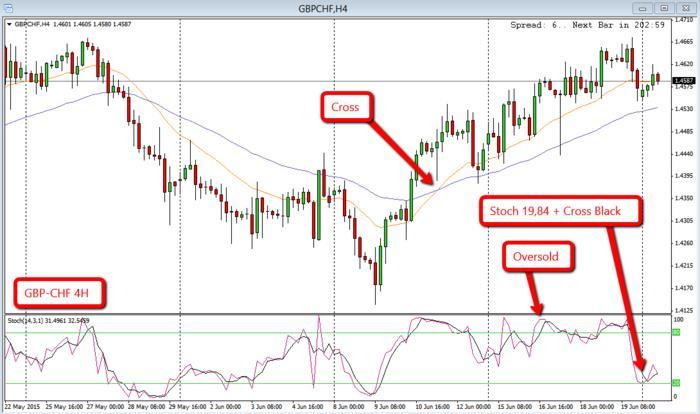This screenshot has width=700, height=414.
Task: Click the 1.4710 price scale label
Action: tap(683, 20)
